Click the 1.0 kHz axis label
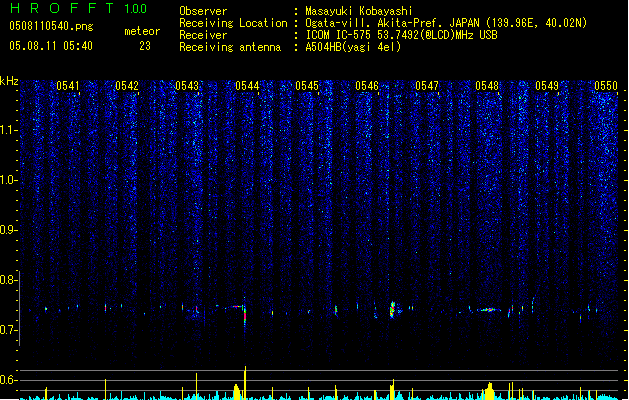629x400 pixels. pyautogui.click(x=8, y=180)
